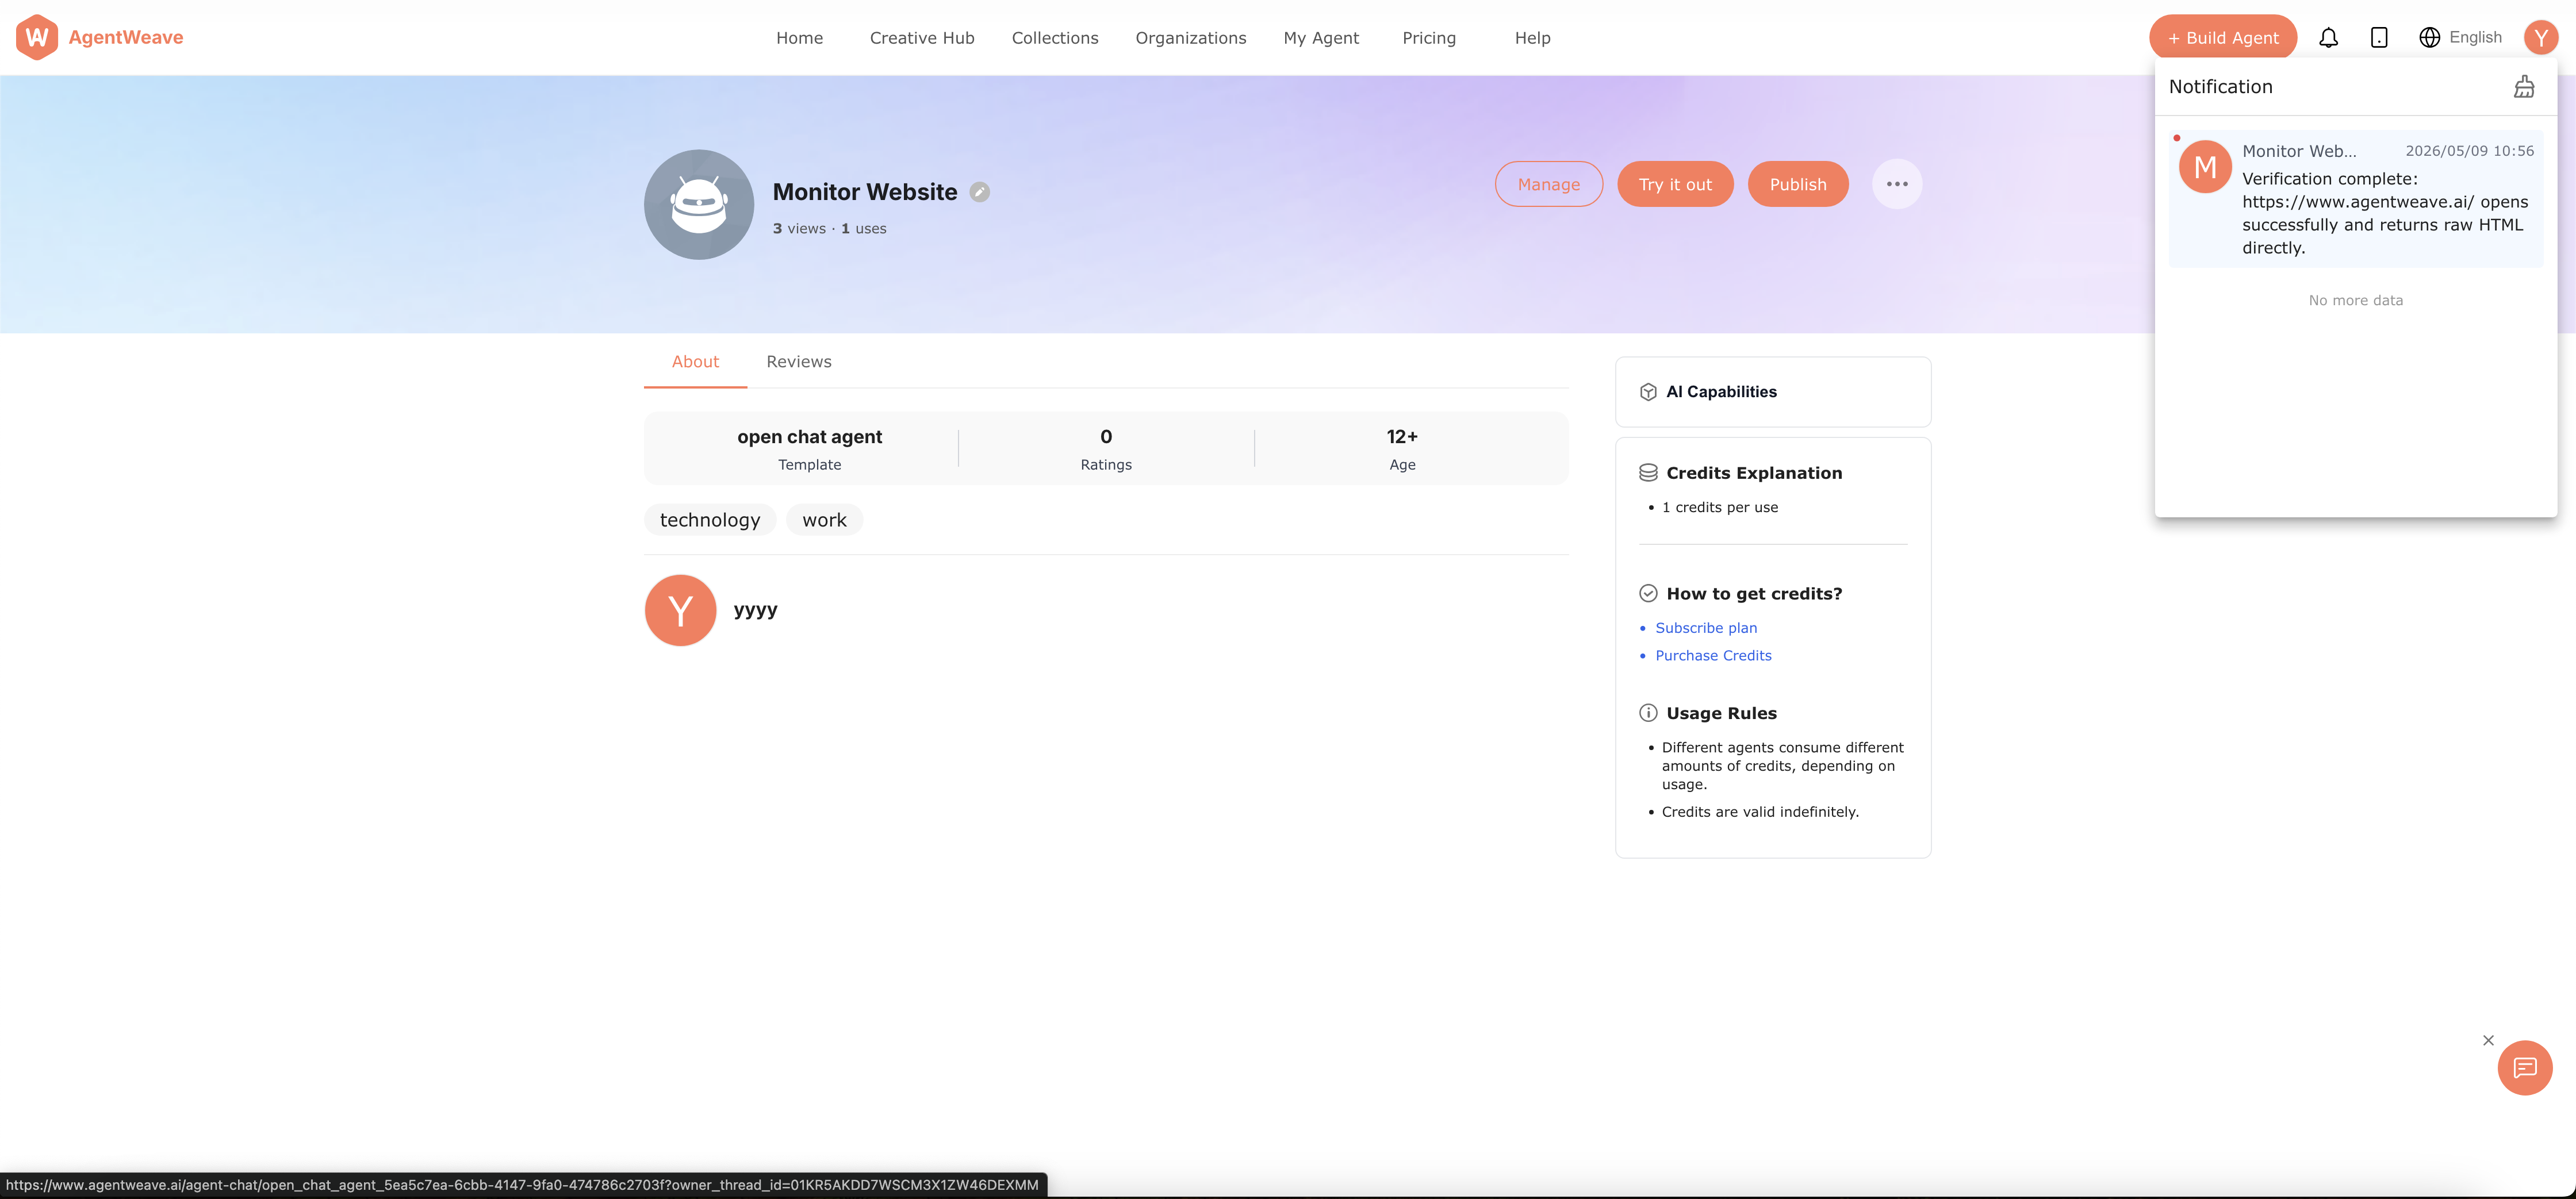Click the '1 uses' count text

(x=863, y=229)
